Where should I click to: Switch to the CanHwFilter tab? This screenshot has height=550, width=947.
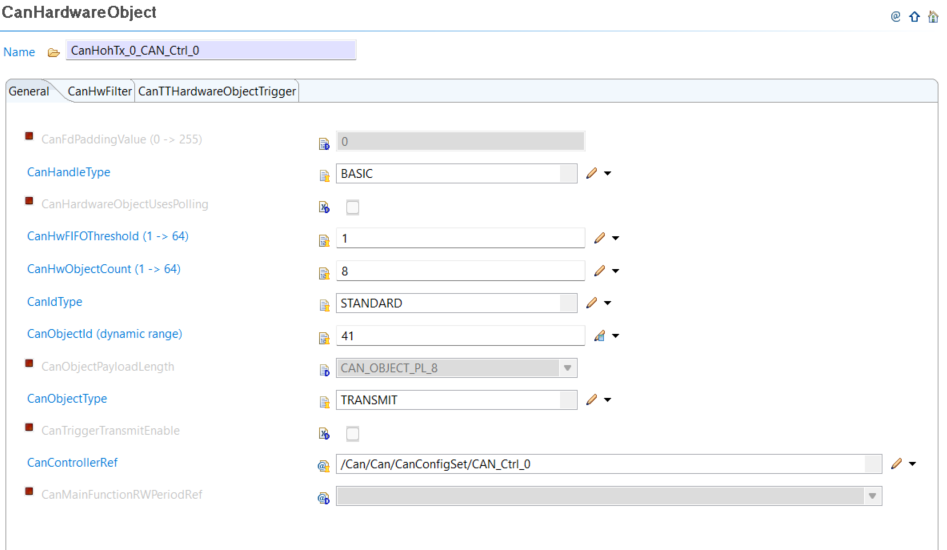coord(99,91)
